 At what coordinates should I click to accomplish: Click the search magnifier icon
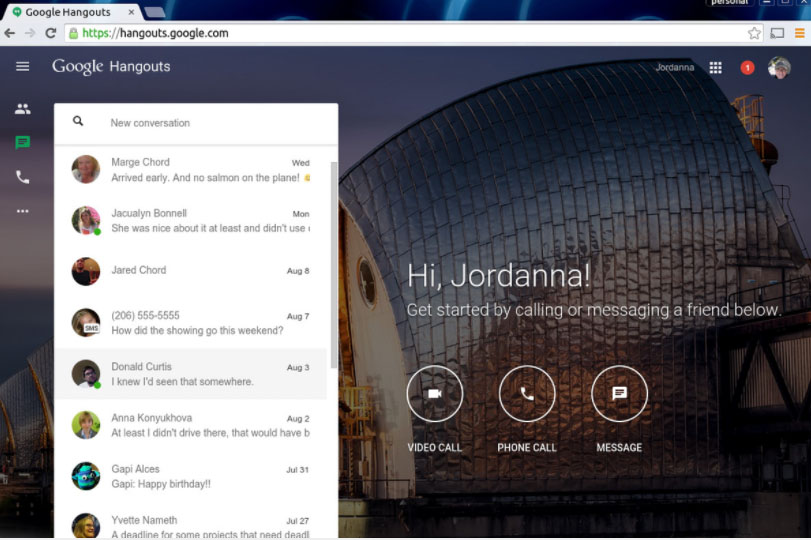[x=78, y=121]
